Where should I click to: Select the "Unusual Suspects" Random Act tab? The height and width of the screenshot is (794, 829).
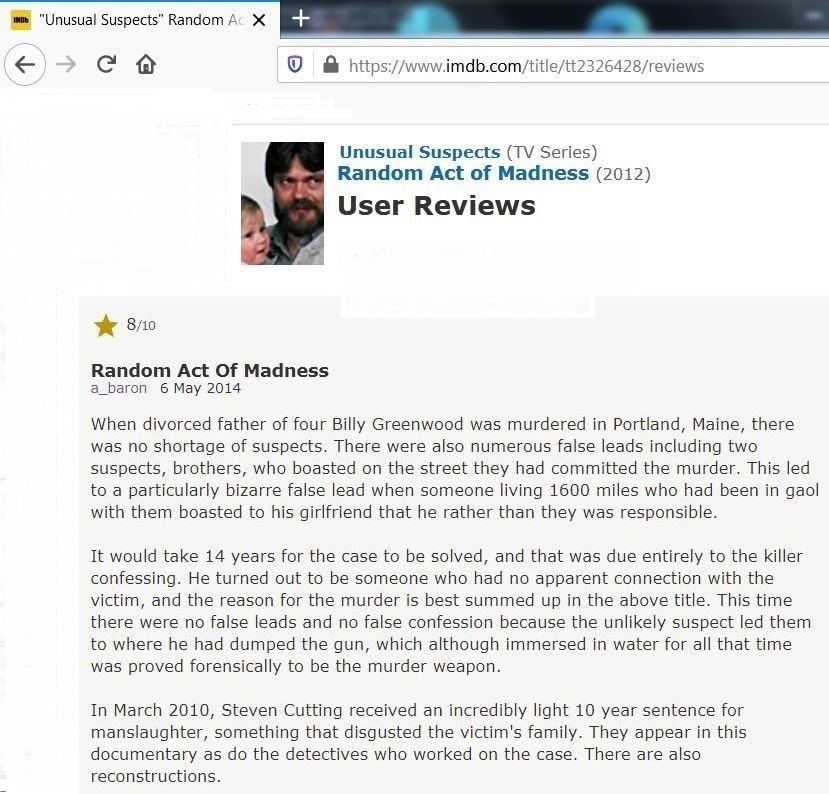[x=140, y=20]
